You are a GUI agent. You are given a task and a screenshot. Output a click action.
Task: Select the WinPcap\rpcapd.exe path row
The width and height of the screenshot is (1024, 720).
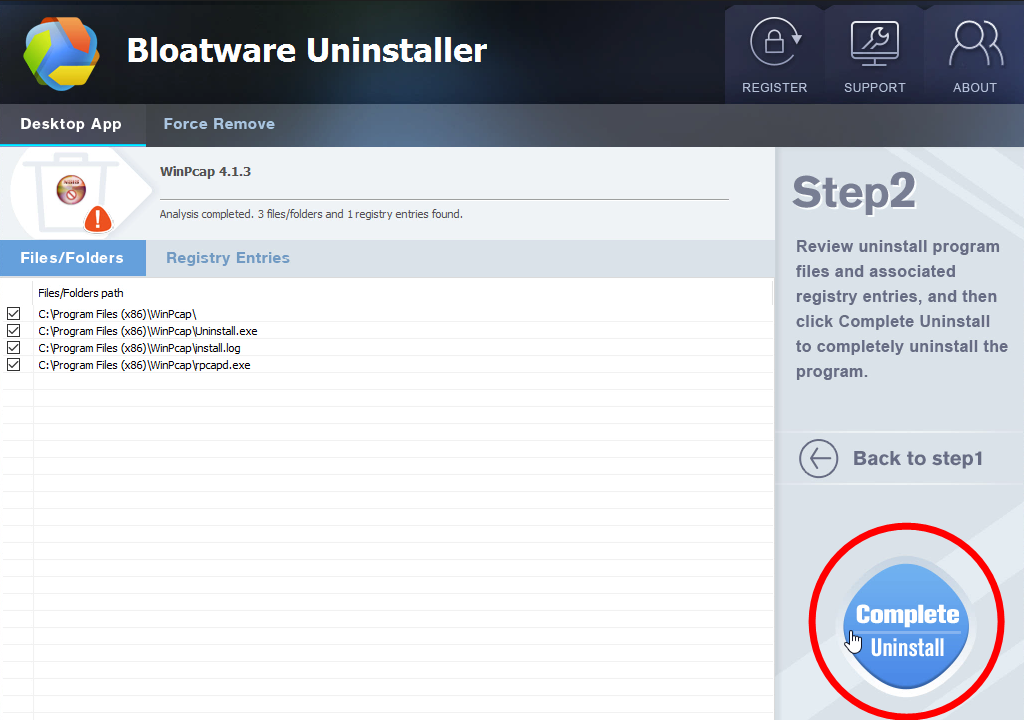[387, 365]
